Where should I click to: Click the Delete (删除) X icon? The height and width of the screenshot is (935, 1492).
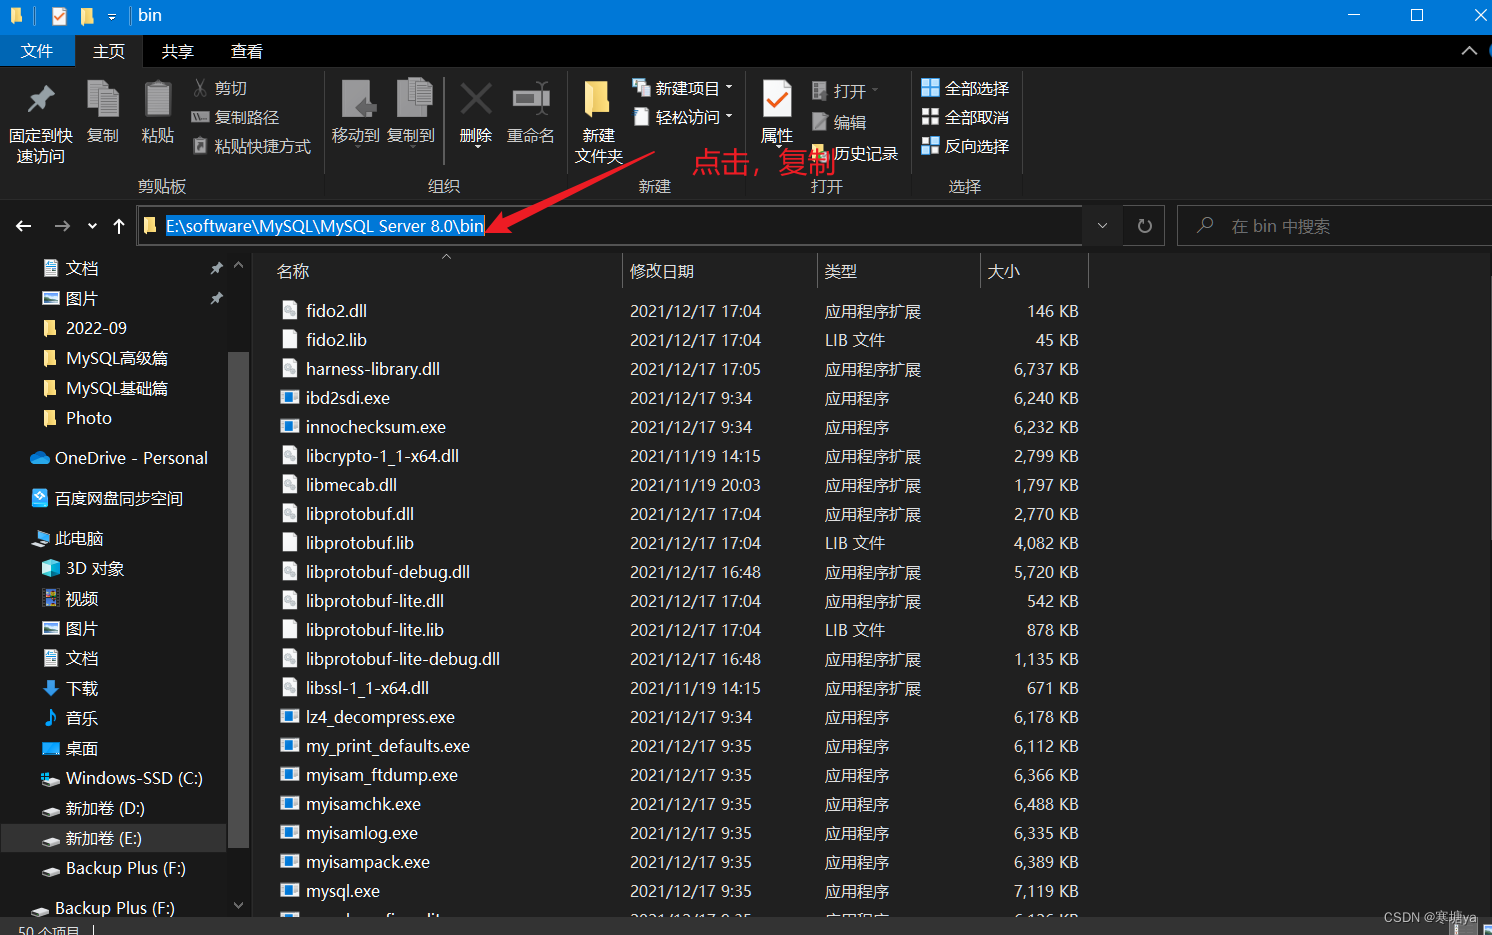(x=476, y=100)
